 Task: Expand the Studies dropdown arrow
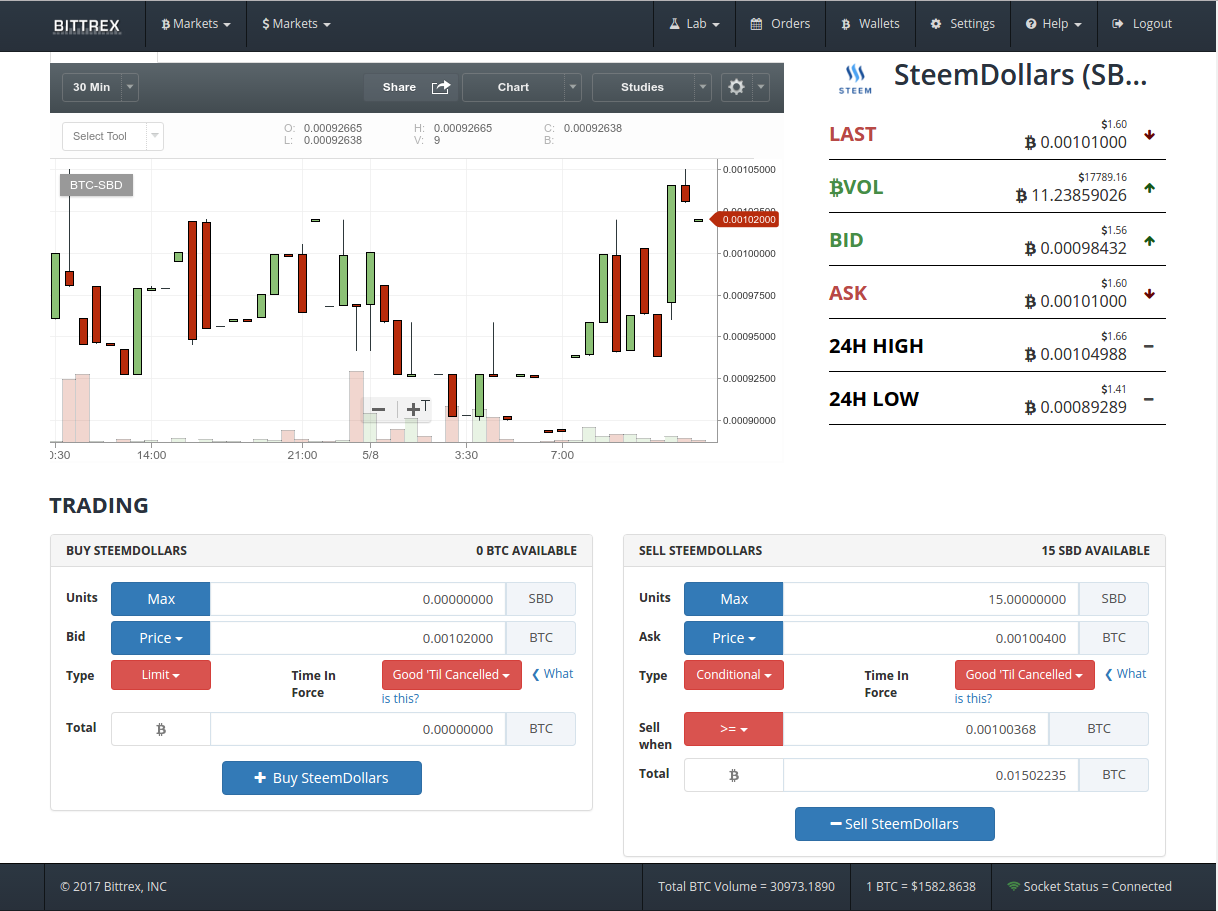[703, 87]
